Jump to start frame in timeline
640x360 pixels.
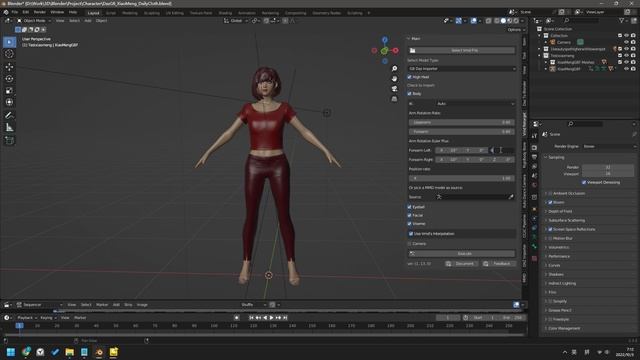point(251,318)
